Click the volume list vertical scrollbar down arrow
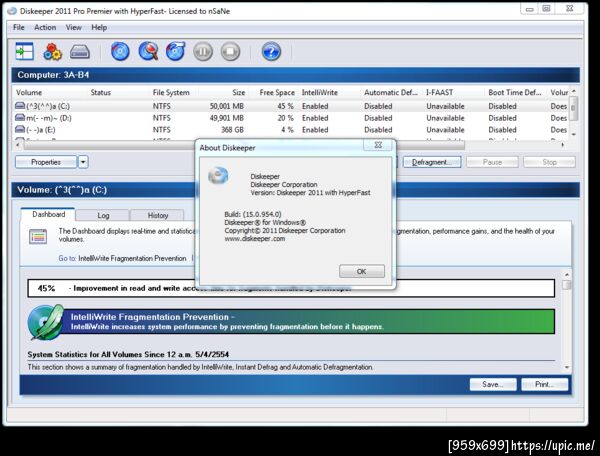The image size is (600, 456). [x=573, y=134]
